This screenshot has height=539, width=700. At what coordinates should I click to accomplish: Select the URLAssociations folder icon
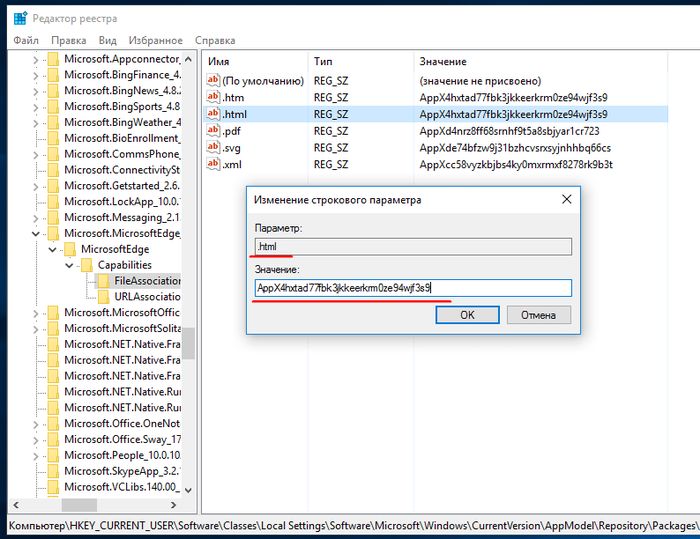click(x=104, y=297)
